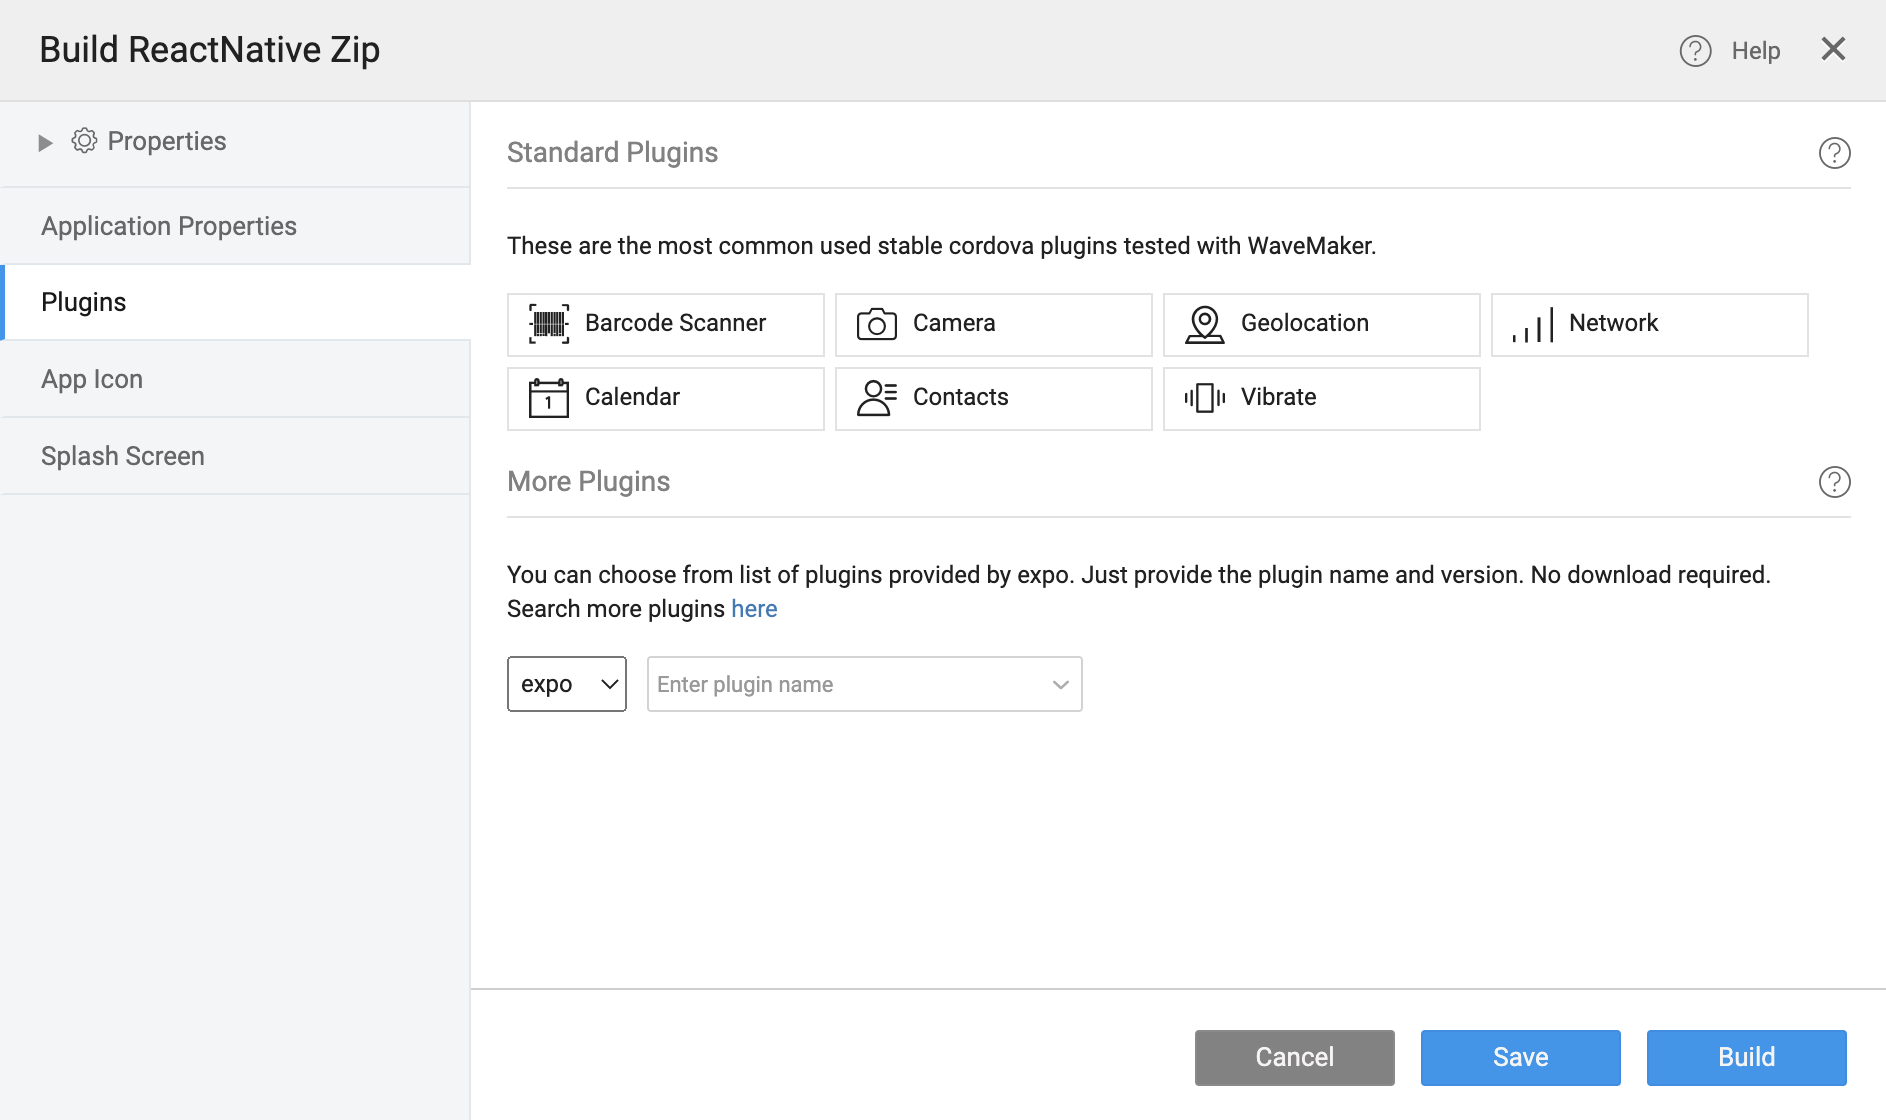The image size is (1886, 1120).
Task: Select the Geolocation plugin icon
Action: tap(1204, 324)
